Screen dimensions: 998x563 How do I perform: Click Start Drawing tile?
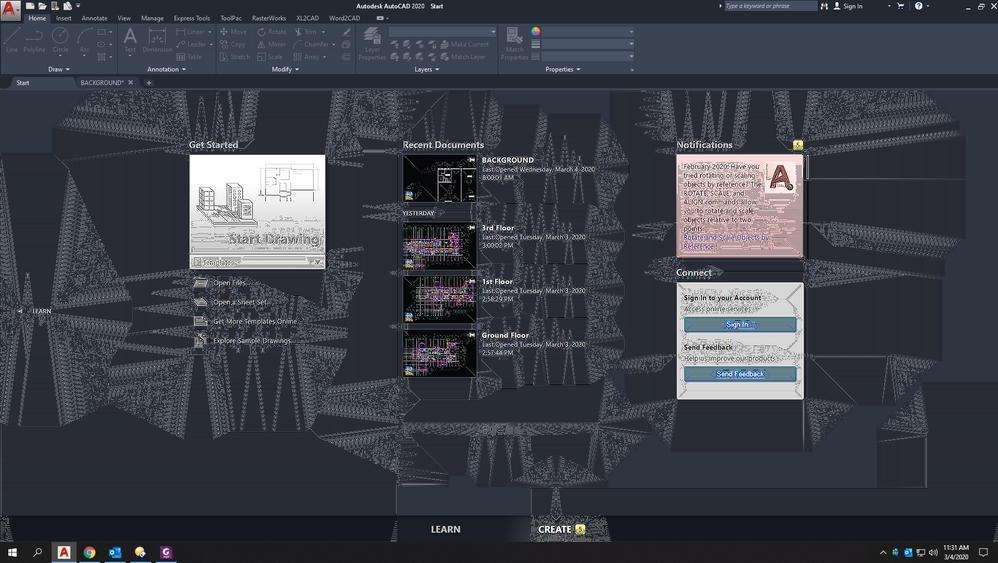tap(257, 205)
